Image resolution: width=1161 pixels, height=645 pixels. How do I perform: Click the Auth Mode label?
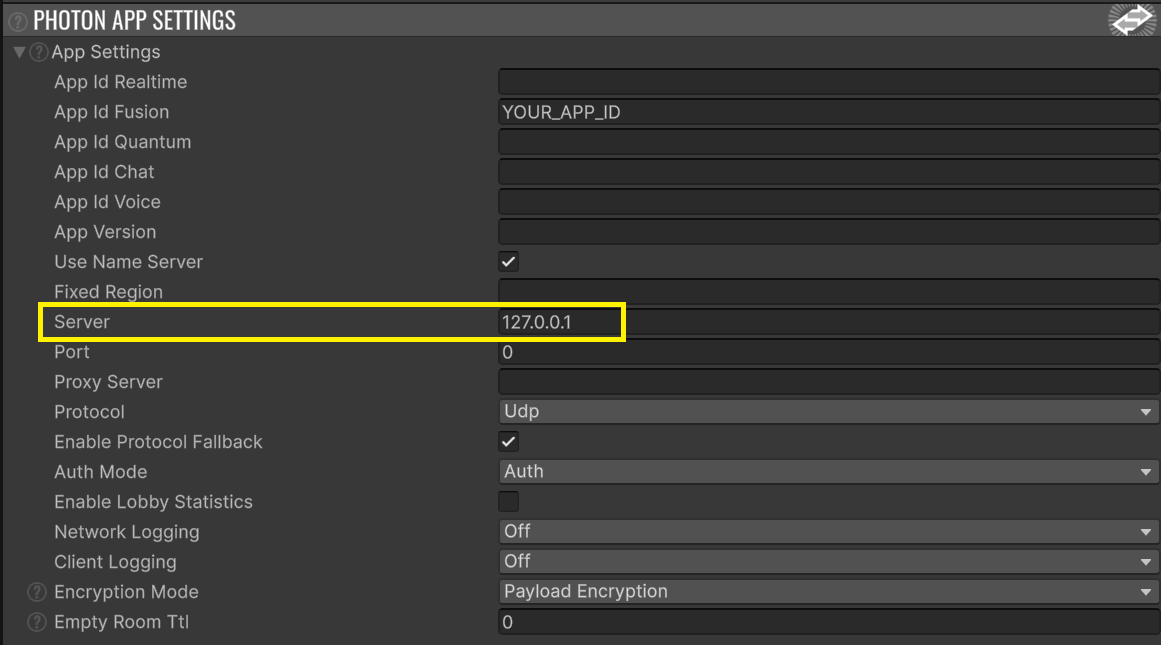tap(101, 472)
